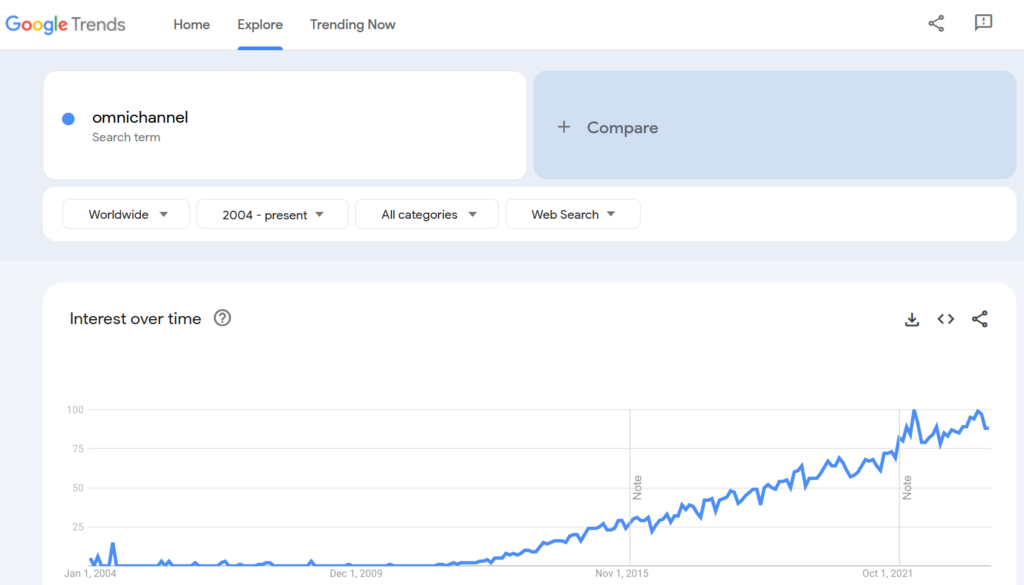Expand the All categories dropdown

click(427, 214)
